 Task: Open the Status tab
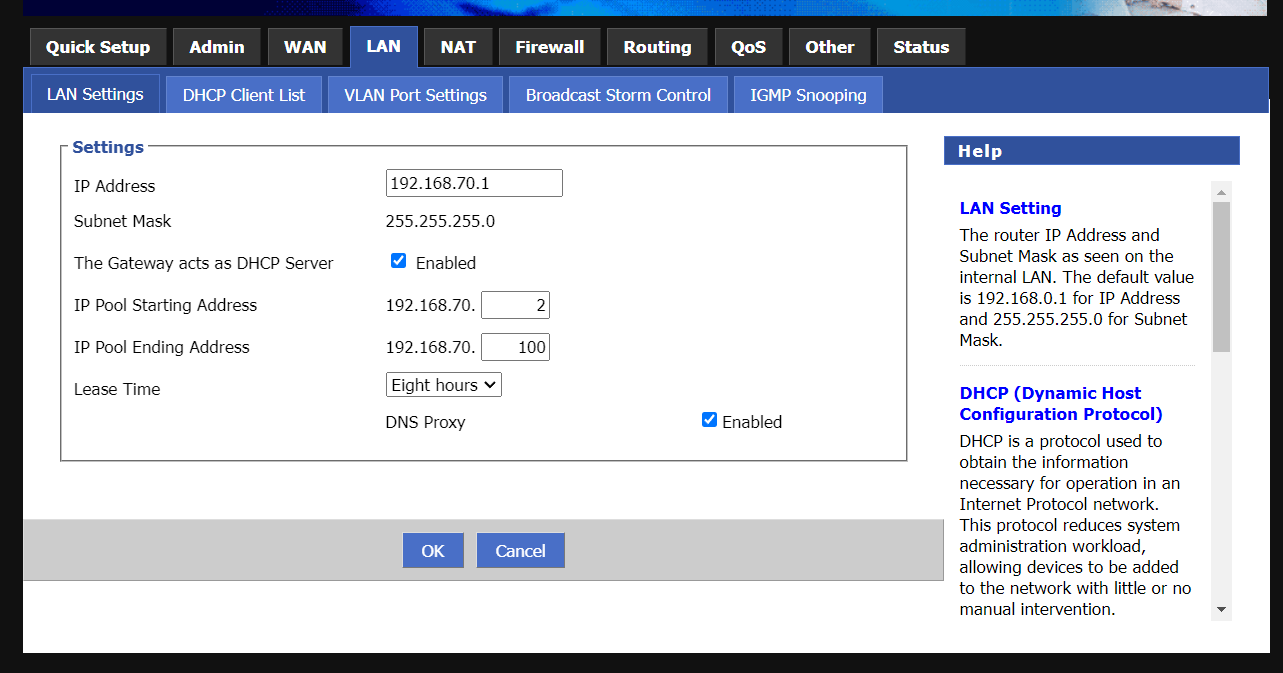921,47
